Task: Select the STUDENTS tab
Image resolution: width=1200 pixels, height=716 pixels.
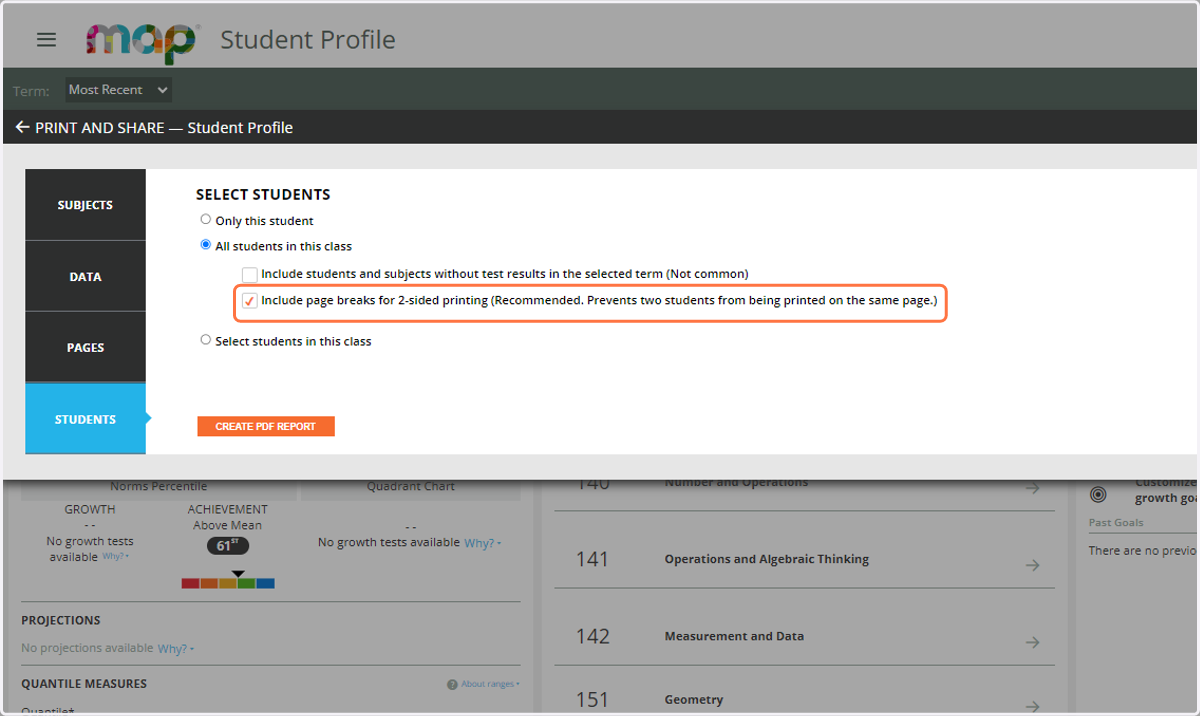Action: click(x=85, y=419)
